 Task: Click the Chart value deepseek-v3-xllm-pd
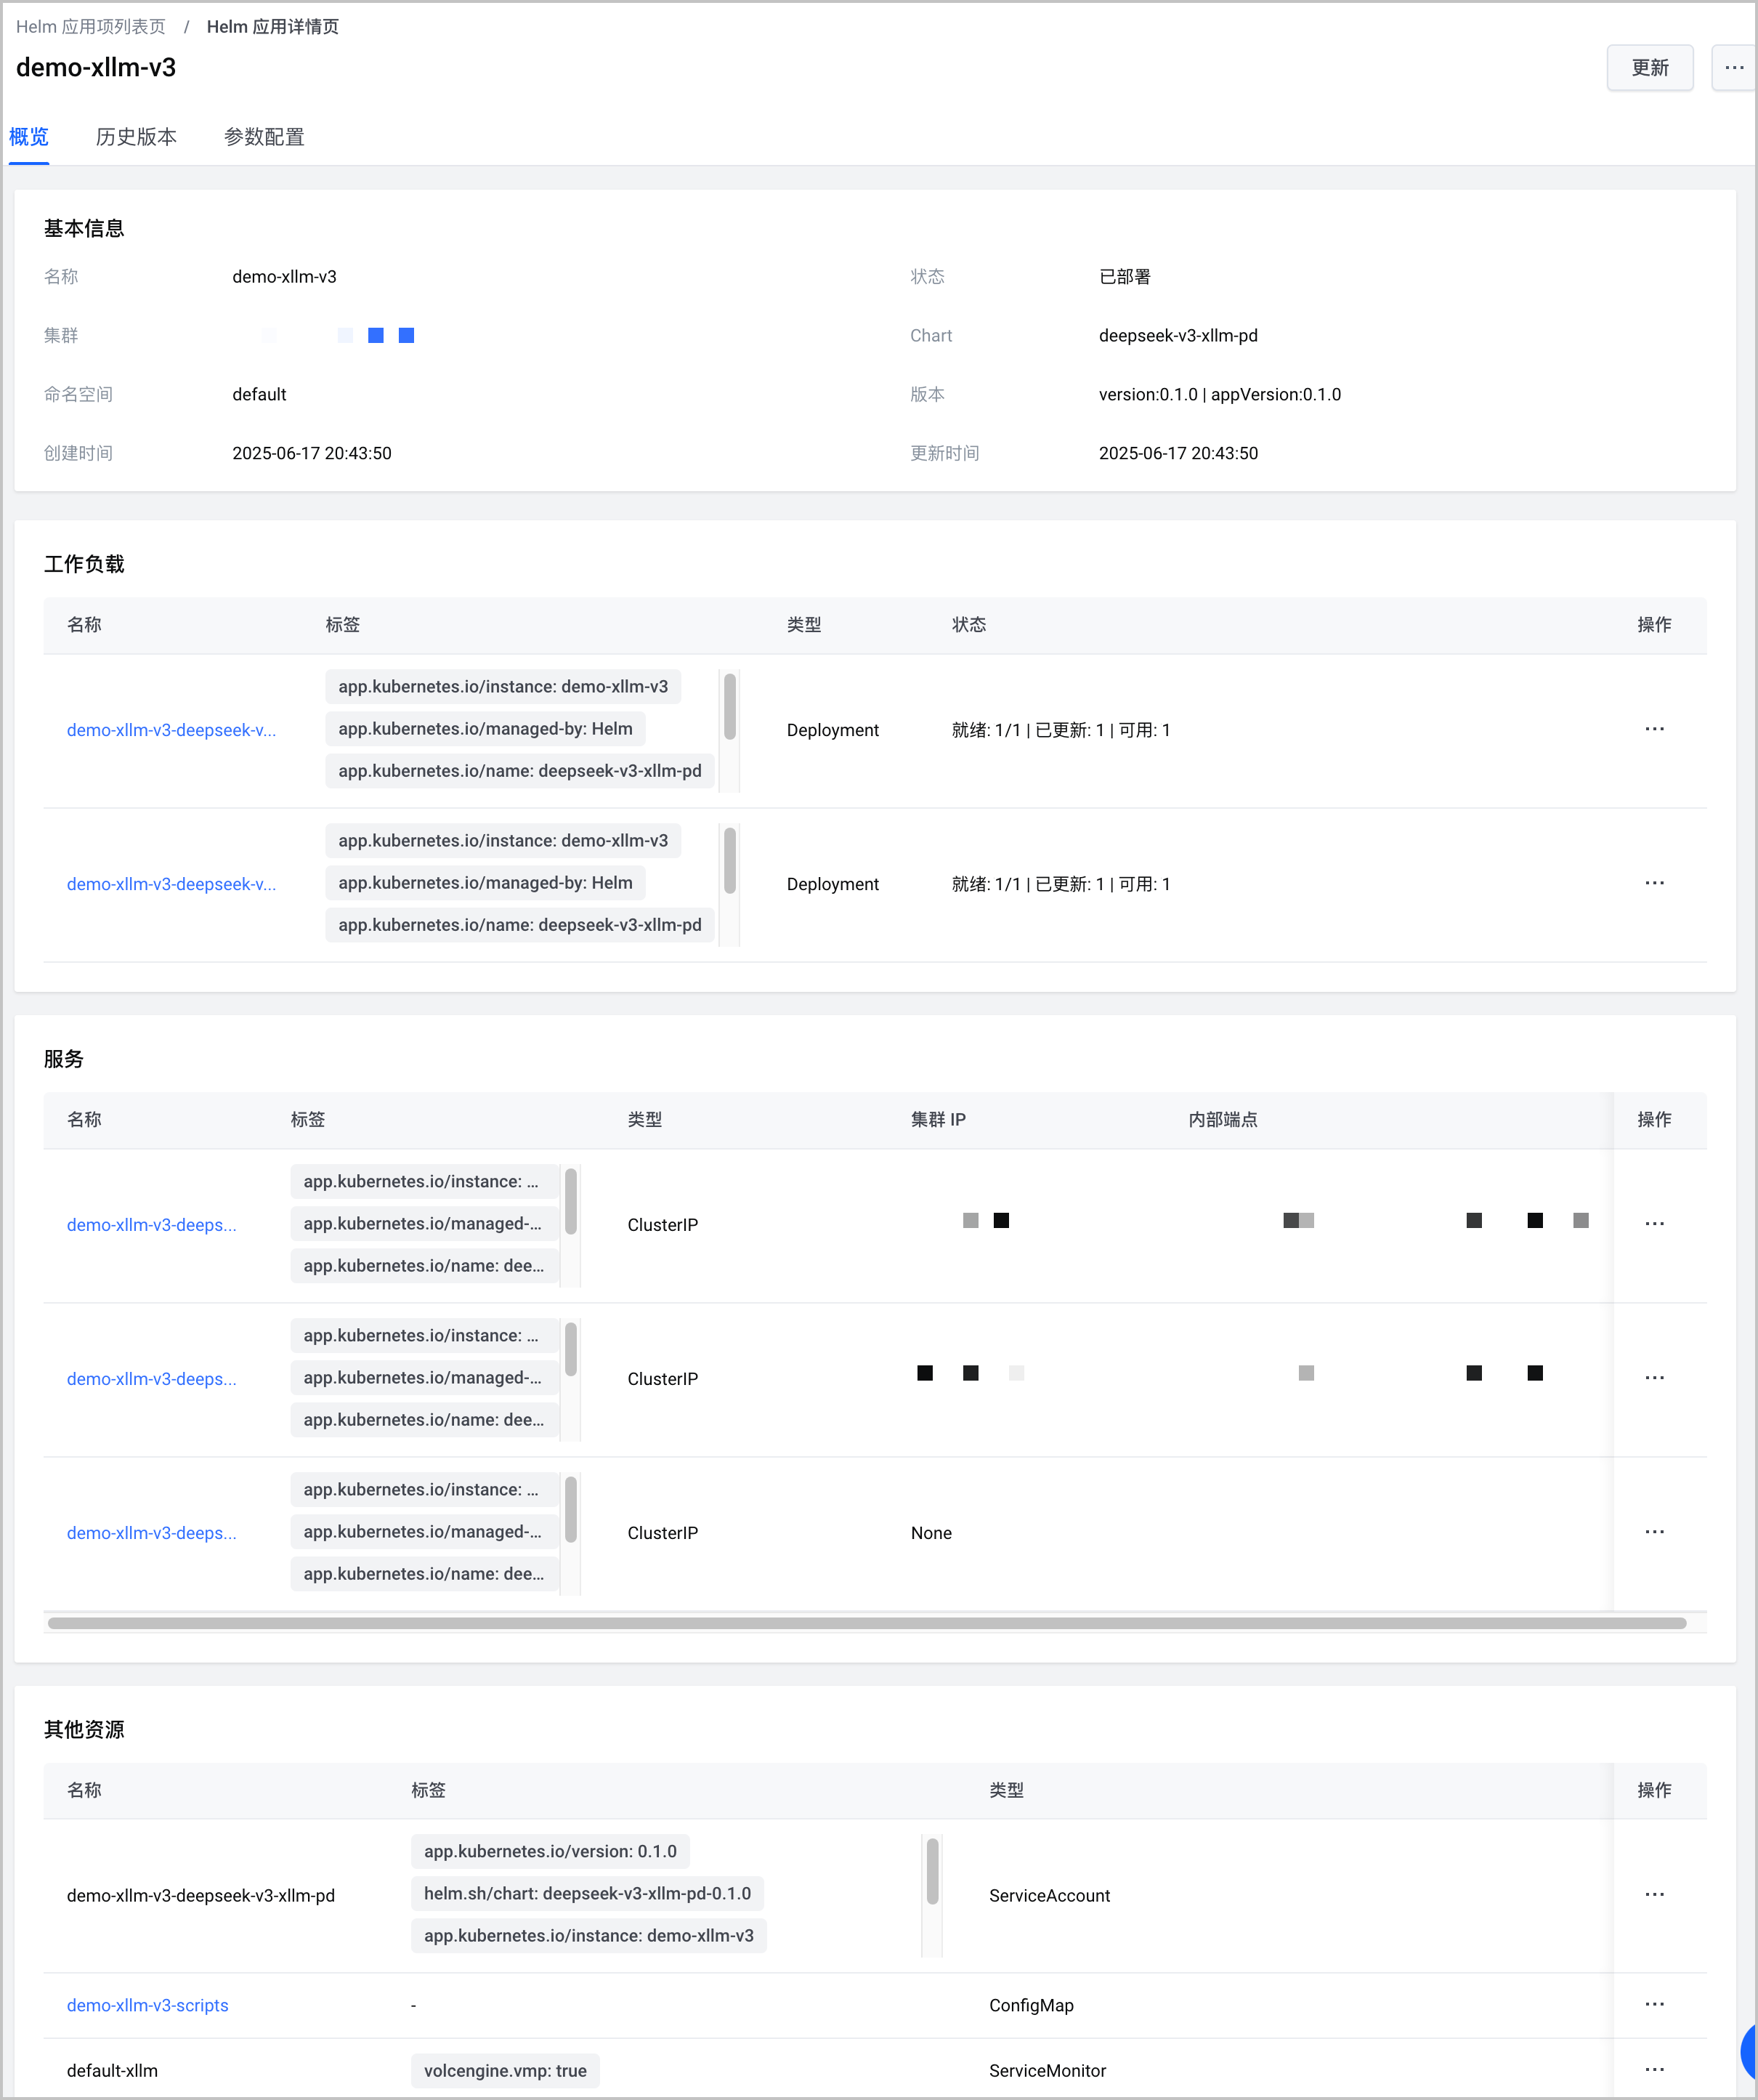[1178, 336]
